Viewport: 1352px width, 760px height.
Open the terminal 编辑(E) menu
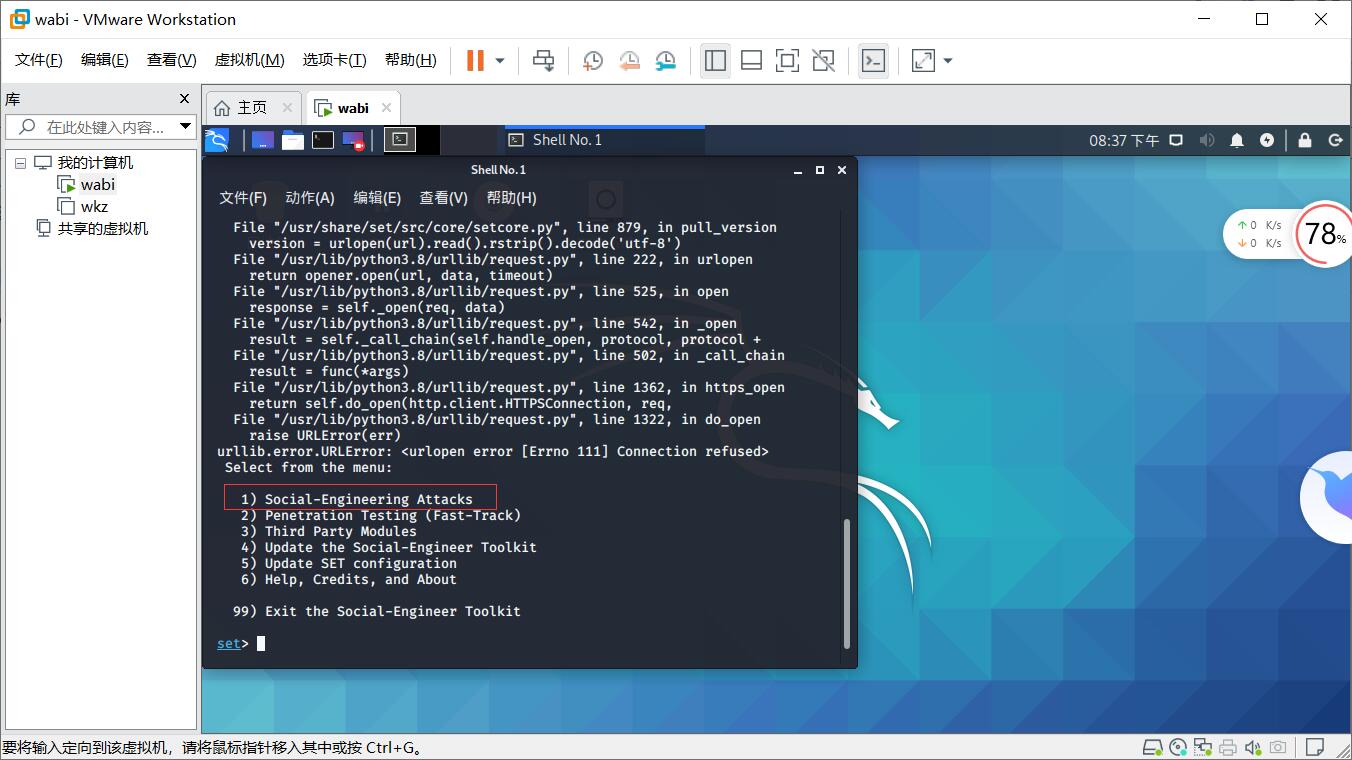point(377,198)
